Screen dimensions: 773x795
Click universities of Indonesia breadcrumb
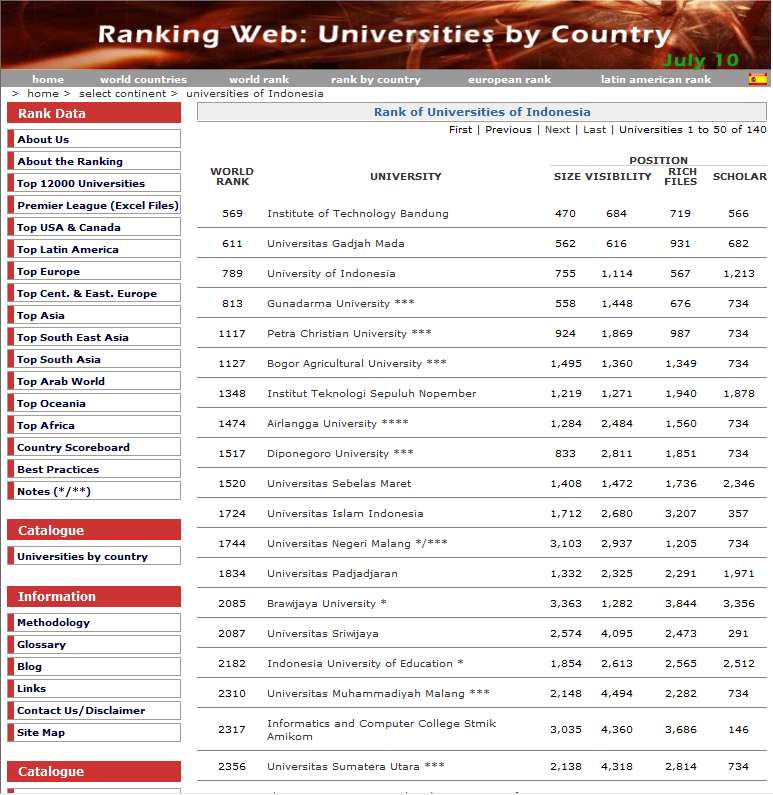pos(255,94)
